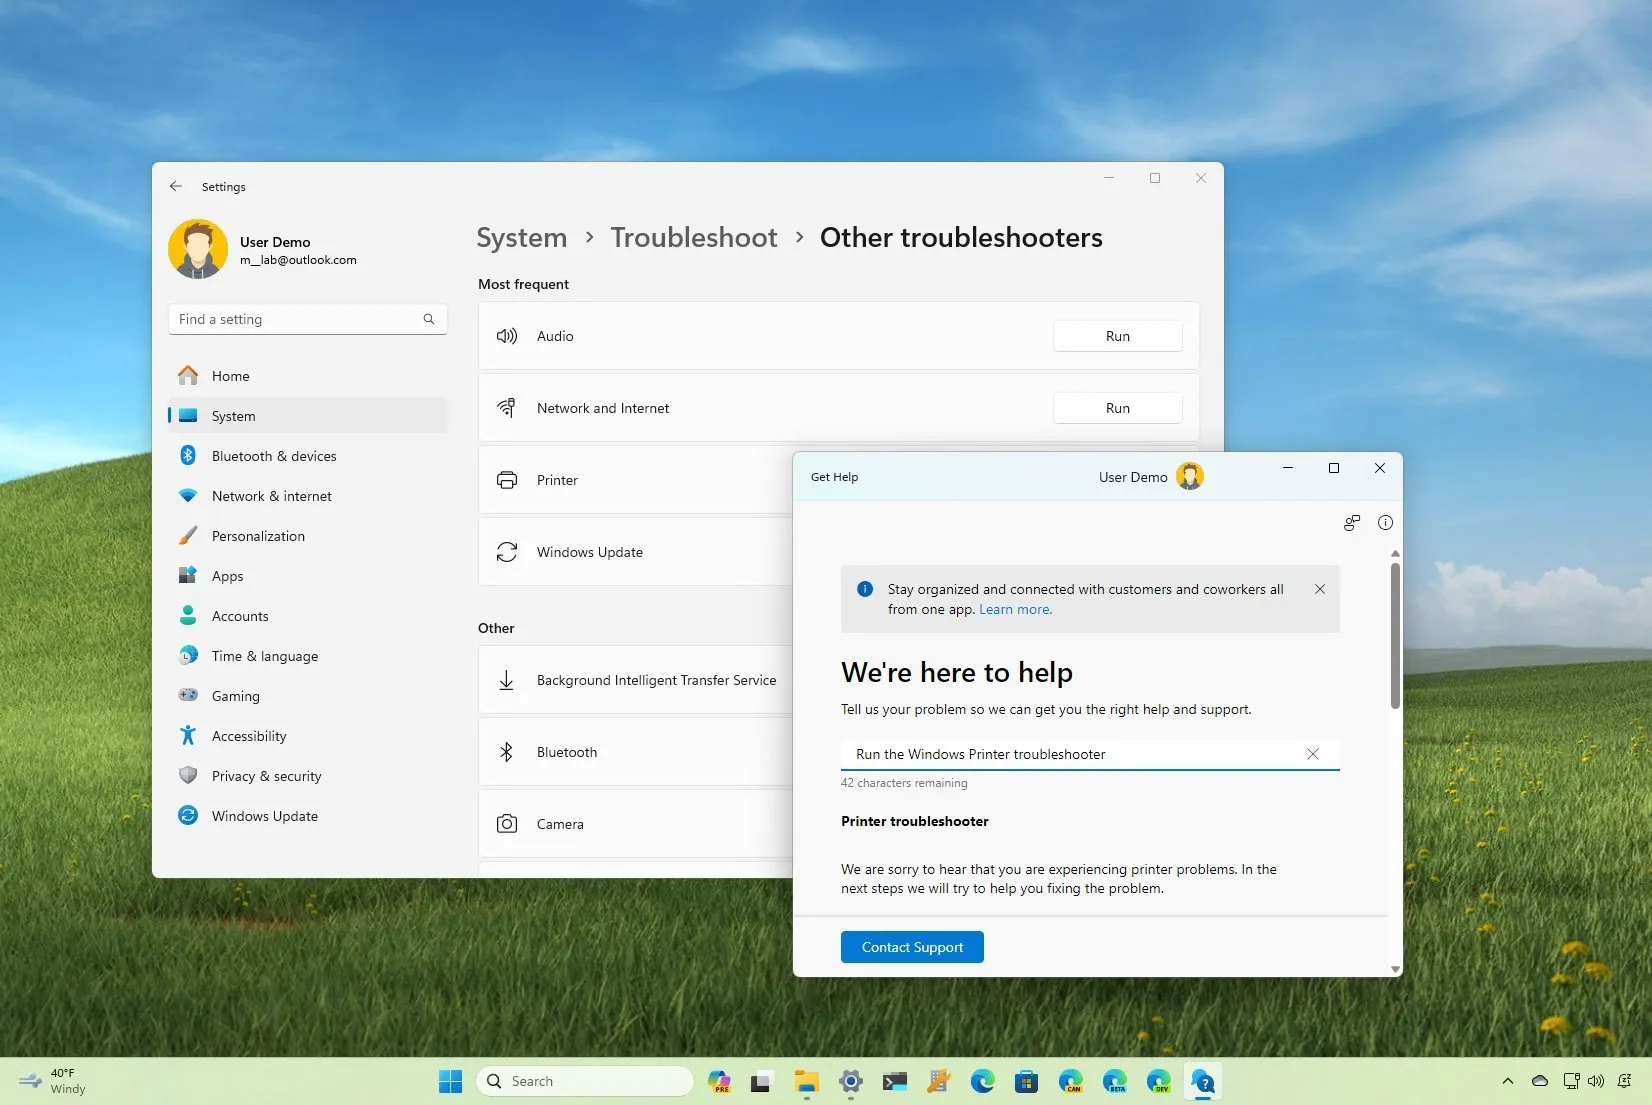Open the feedback icon in Get Help
1652x1105 pixels.
(1352, 522)
